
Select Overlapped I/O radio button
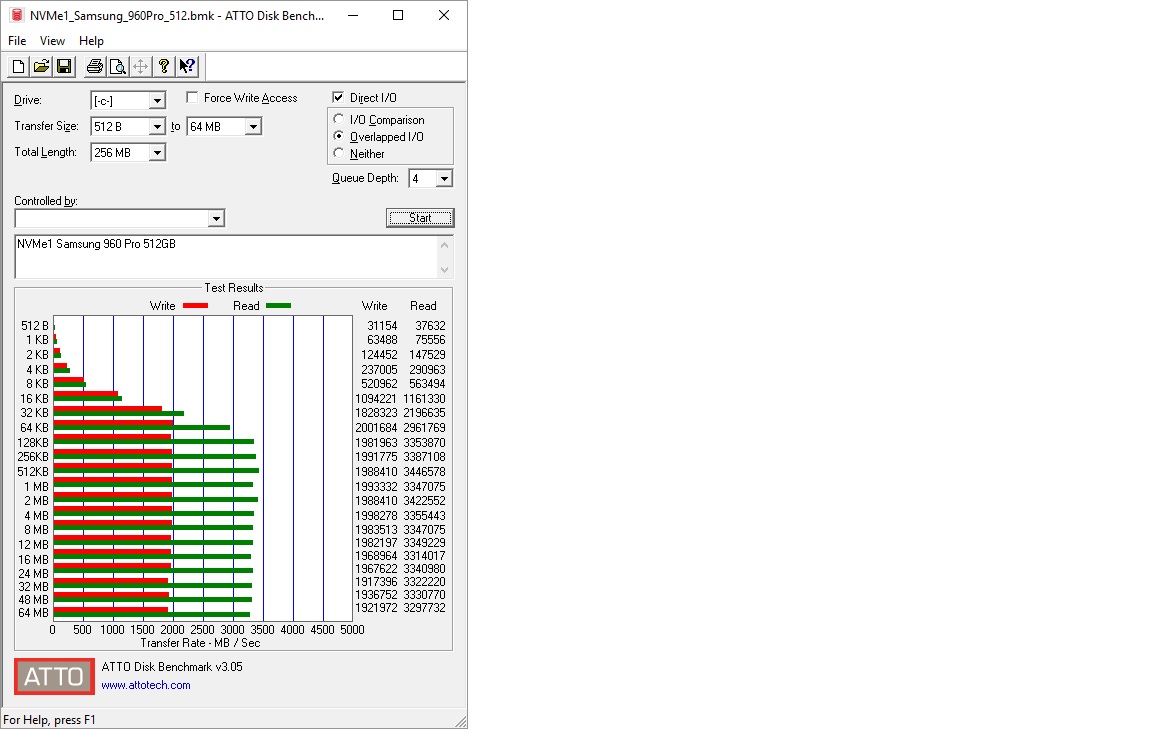coord(339,136)
